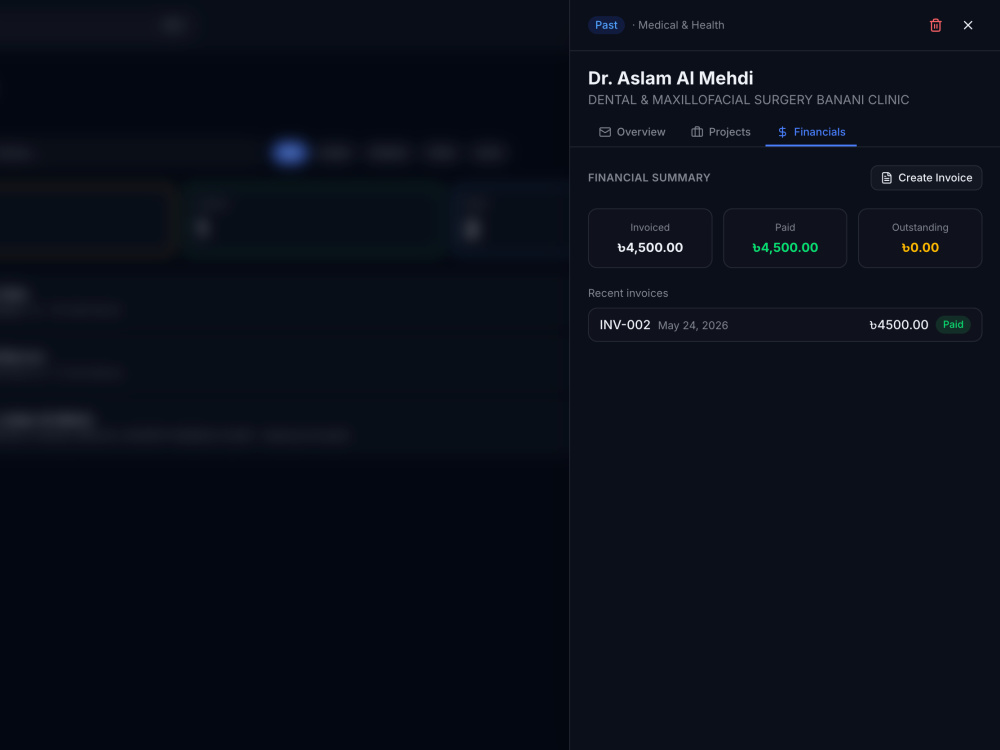Click the briefcase icon on Projects tab
1000x750 pixels.
[697, 132]
